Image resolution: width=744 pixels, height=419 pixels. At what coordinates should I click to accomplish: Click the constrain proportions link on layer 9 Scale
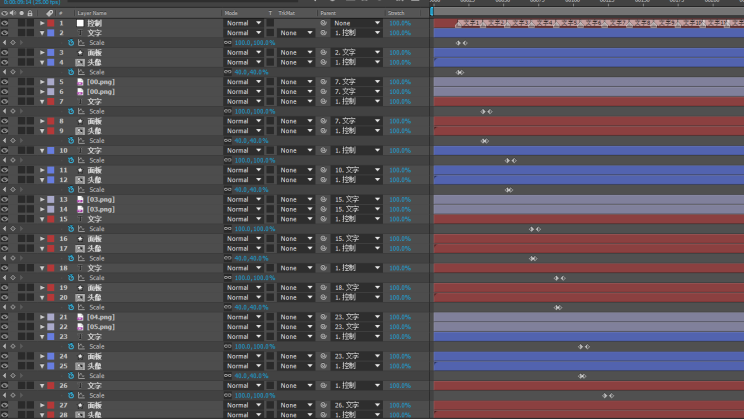(228, 140)
